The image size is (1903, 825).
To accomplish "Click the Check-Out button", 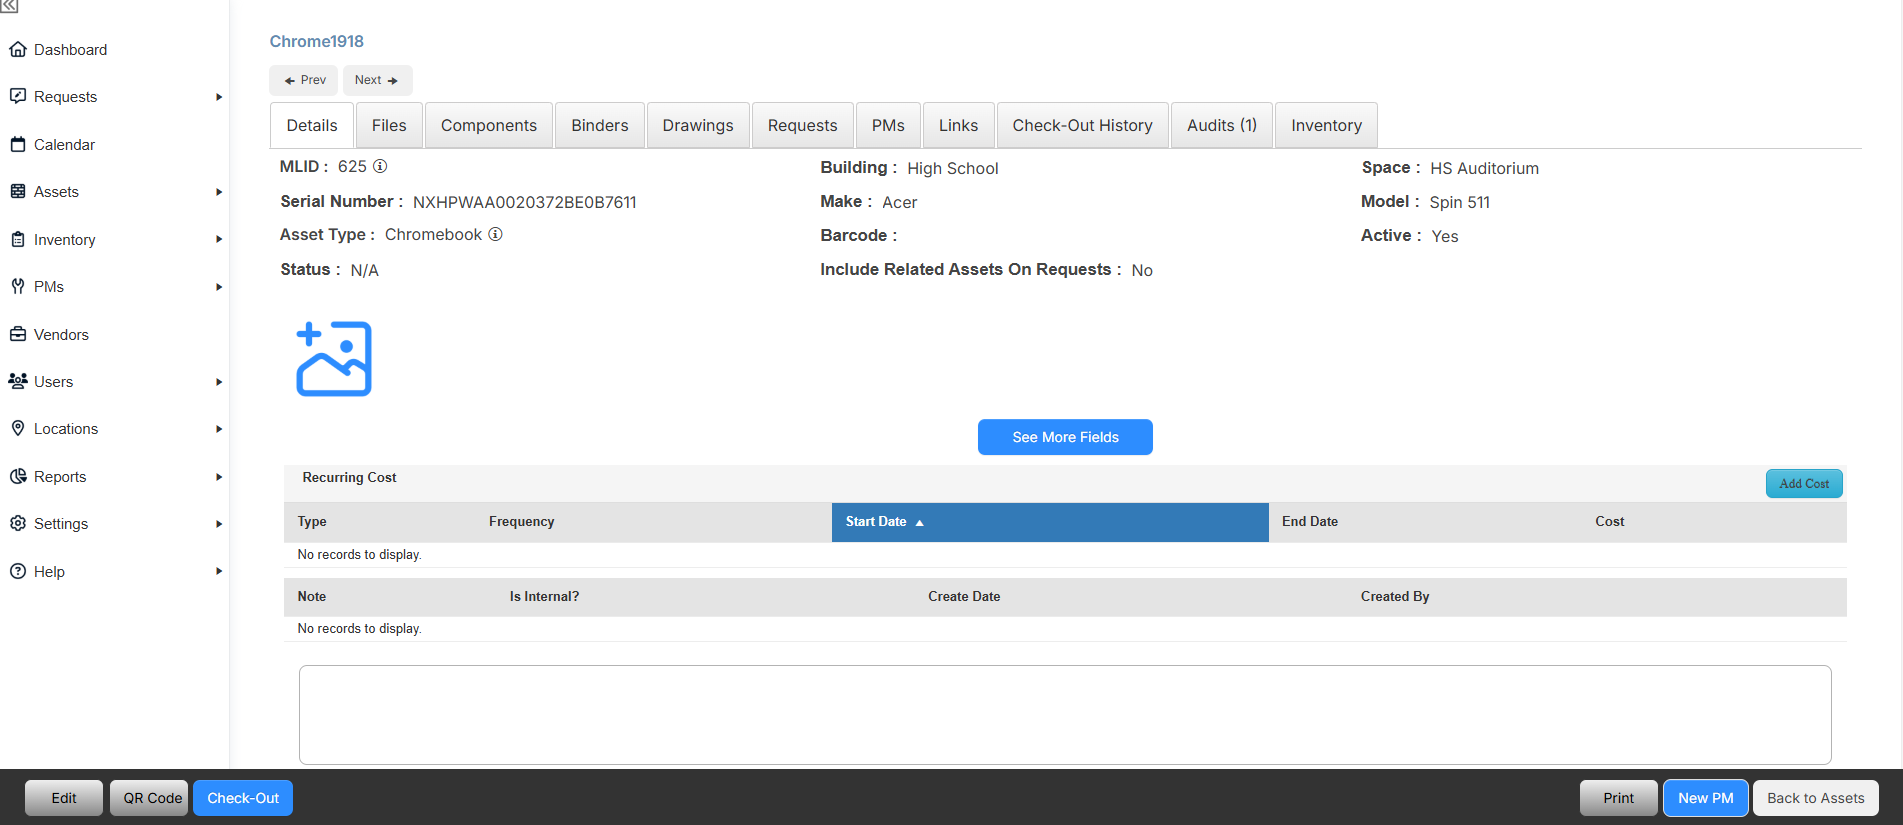I will [243, 798].
